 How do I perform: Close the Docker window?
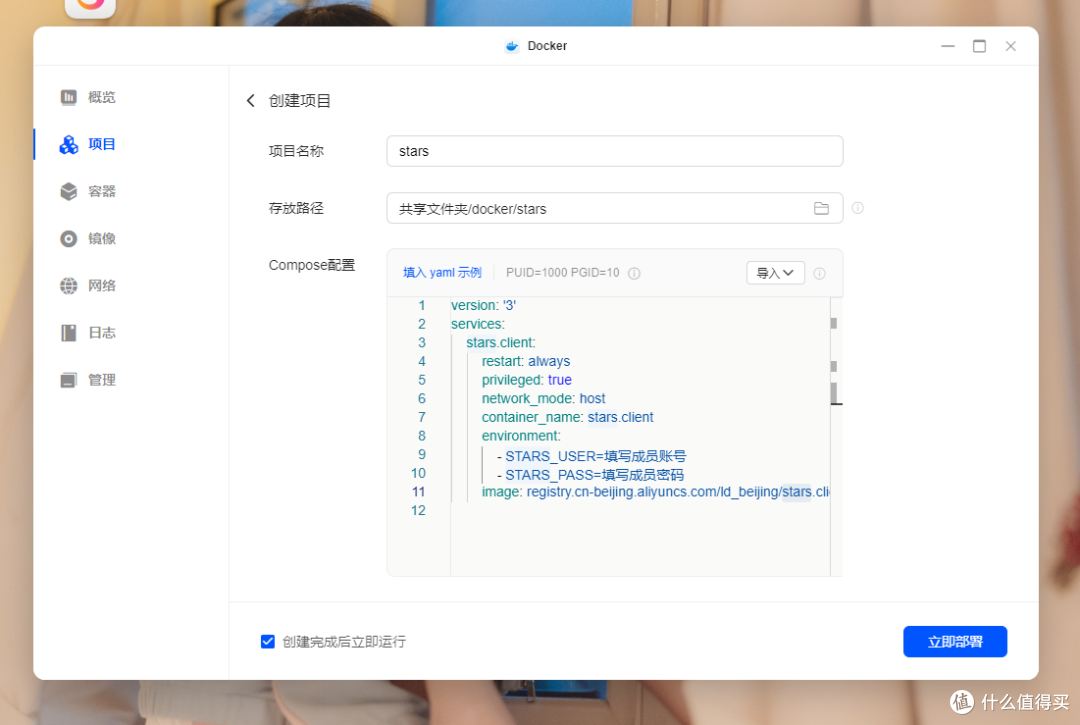tap(1010, 46)
